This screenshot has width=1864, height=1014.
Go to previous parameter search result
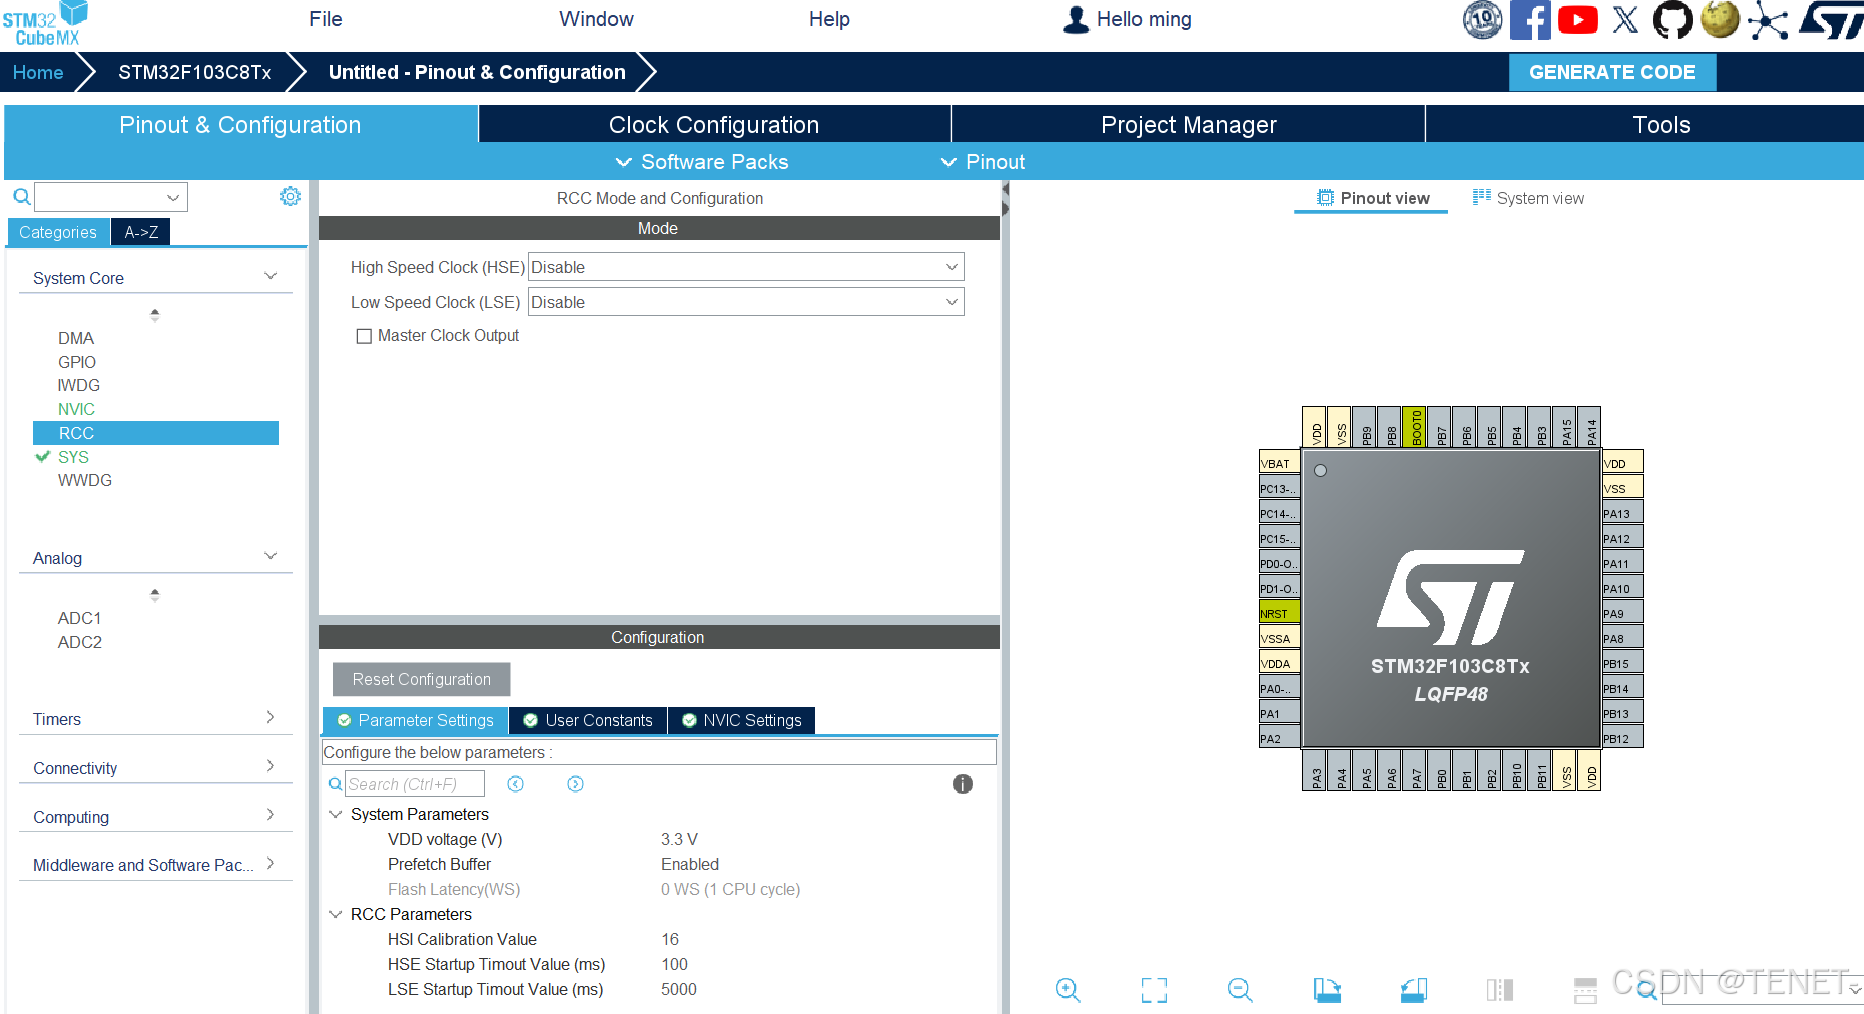515,784
